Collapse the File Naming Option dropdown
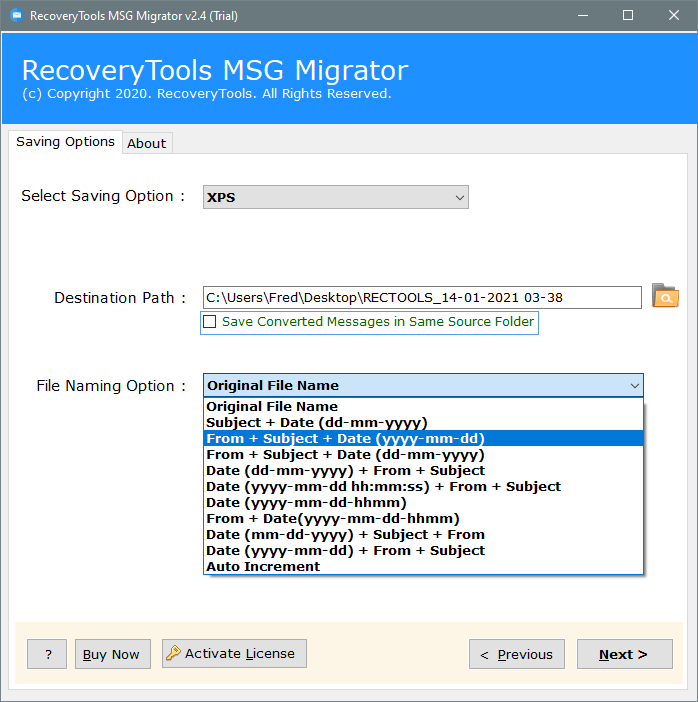Image resolution: width=698 pixels, height=702 pixels. pos(634,385)
